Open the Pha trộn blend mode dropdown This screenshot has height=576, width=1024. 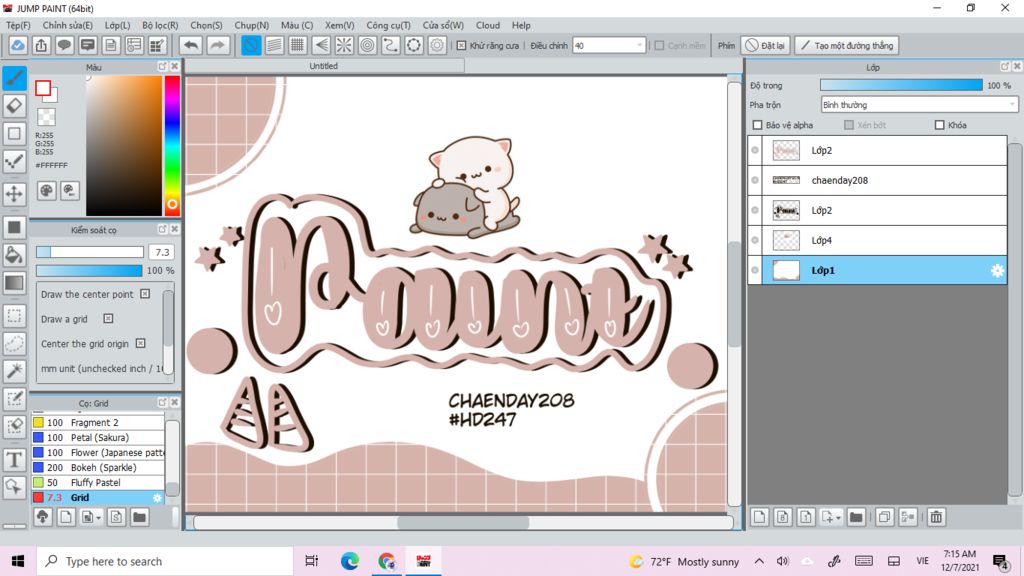(919, 105)
